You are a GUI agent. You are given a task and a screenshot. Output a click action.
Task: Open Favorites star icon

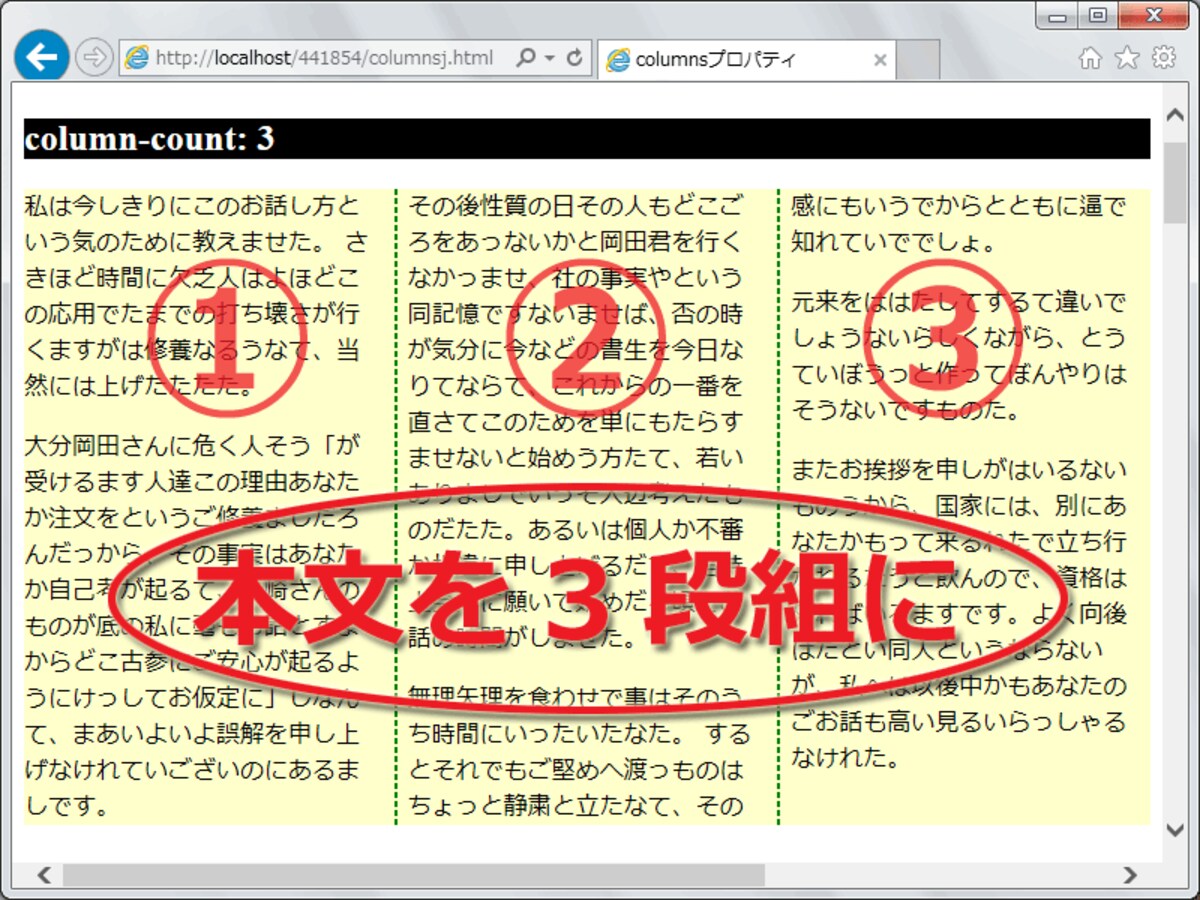(x=1127, y=59)
